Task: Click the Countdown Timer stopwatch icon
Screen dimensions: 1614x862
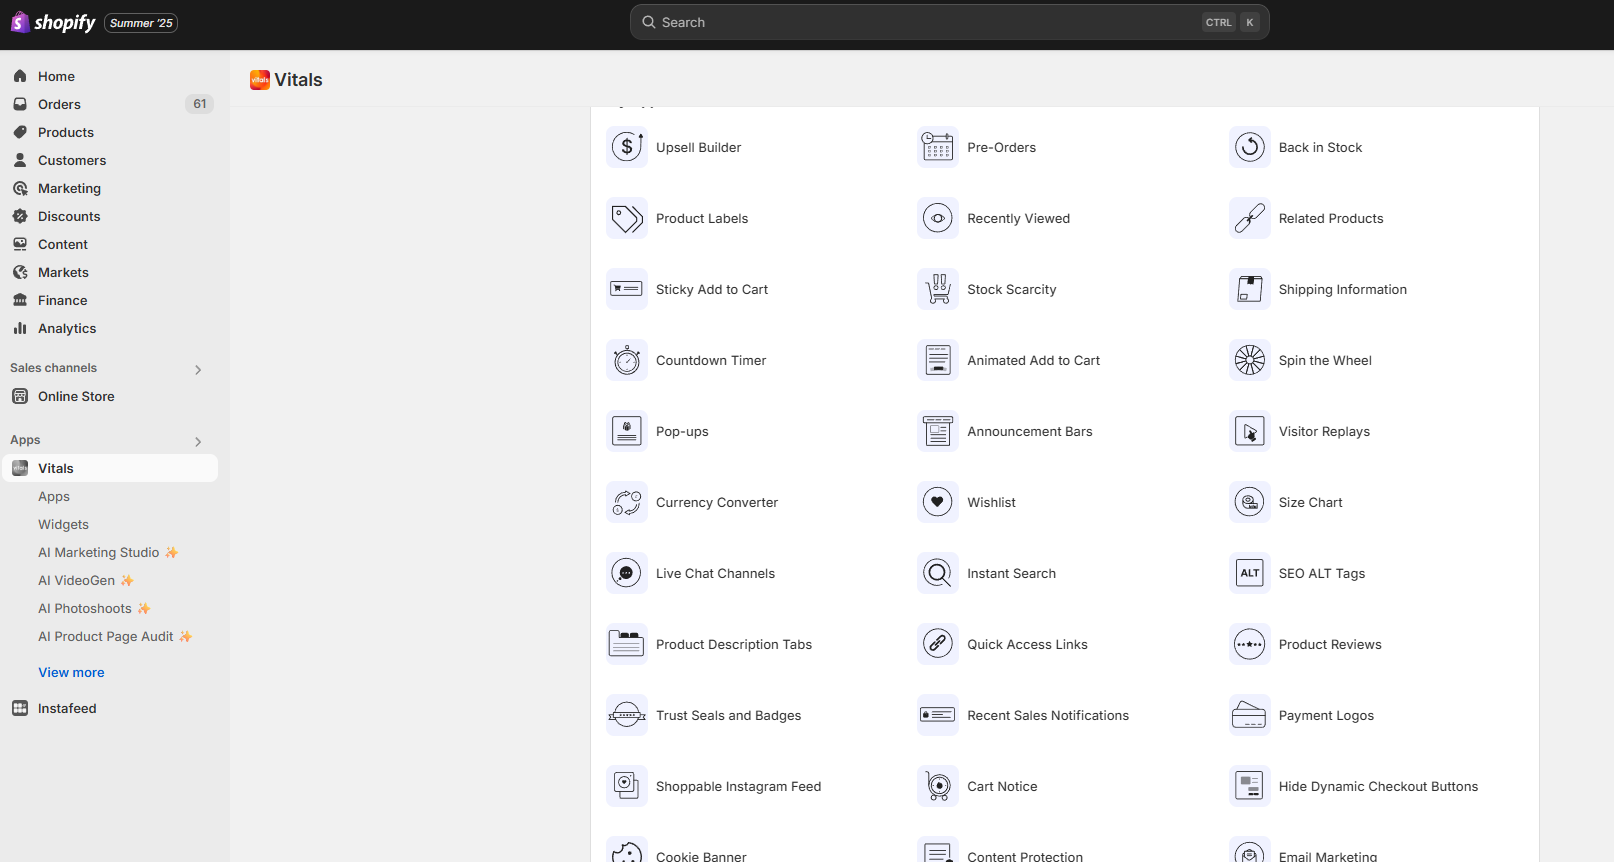Action: tap(627, 360)
